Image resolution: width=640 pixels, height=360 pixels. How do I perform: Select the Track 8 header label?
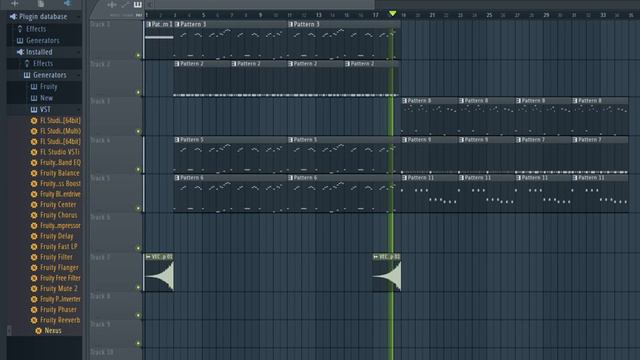(100, 296)
